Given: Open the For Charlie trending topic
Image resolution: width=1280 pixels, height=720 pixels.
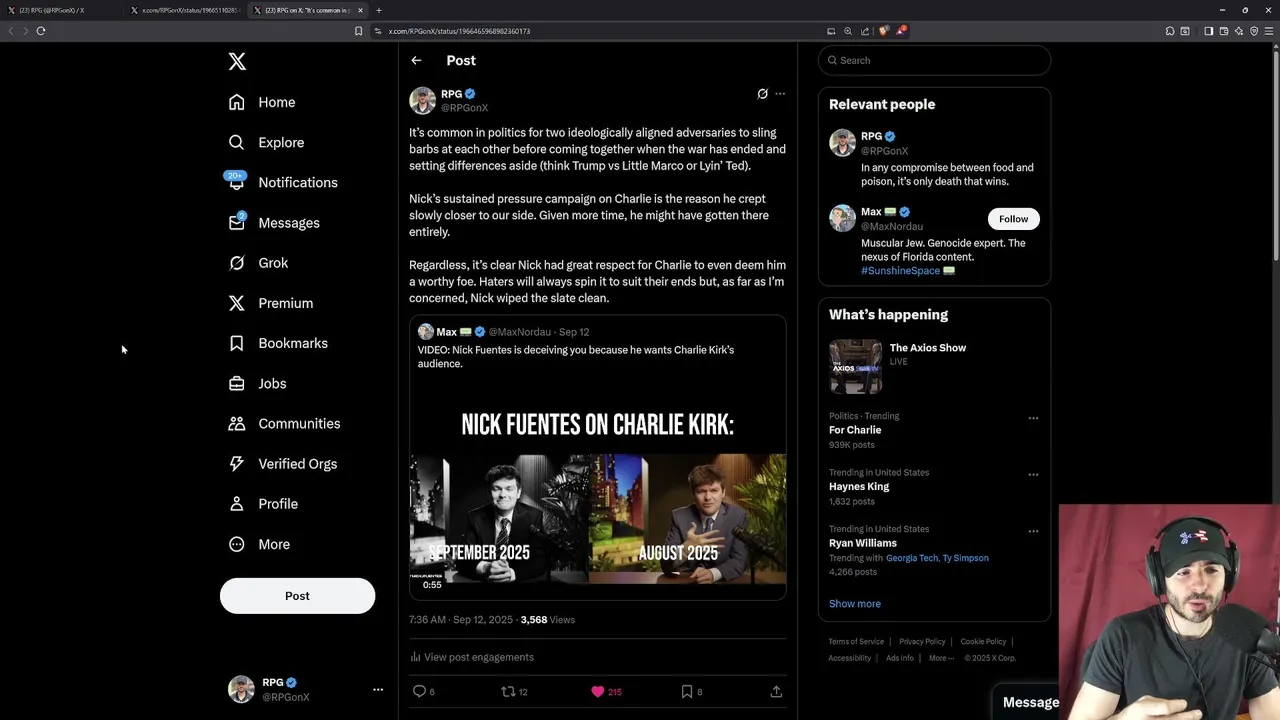Looking at the screenshot, I should [x=855, y=430].
